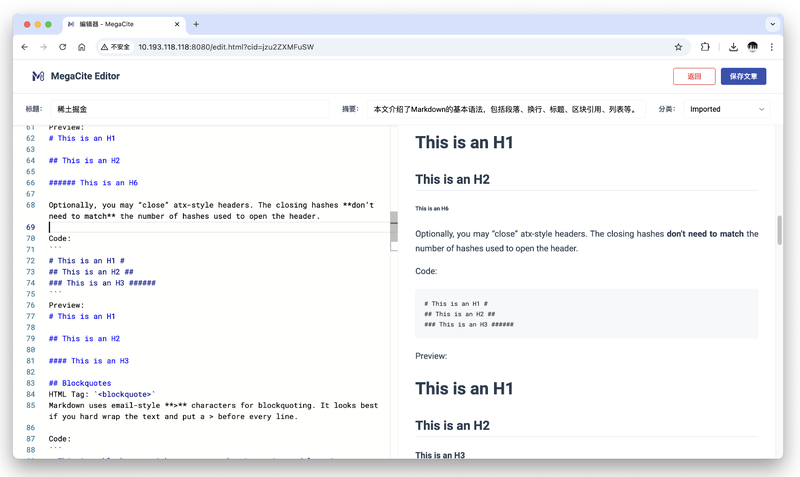Open the 分类 Imported category dropdown
The width and height of the screenshot is (800, 477).
coord(727,109)
